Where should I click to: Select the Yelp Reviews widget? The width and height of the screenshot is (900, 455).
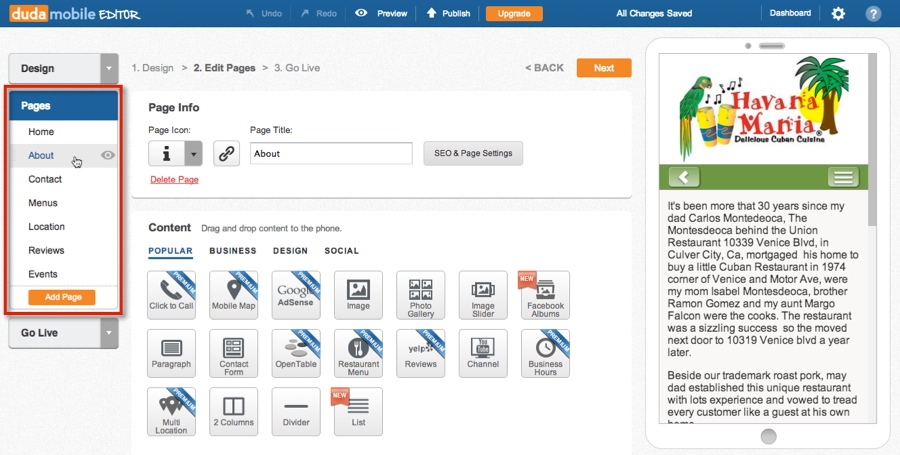420,353
